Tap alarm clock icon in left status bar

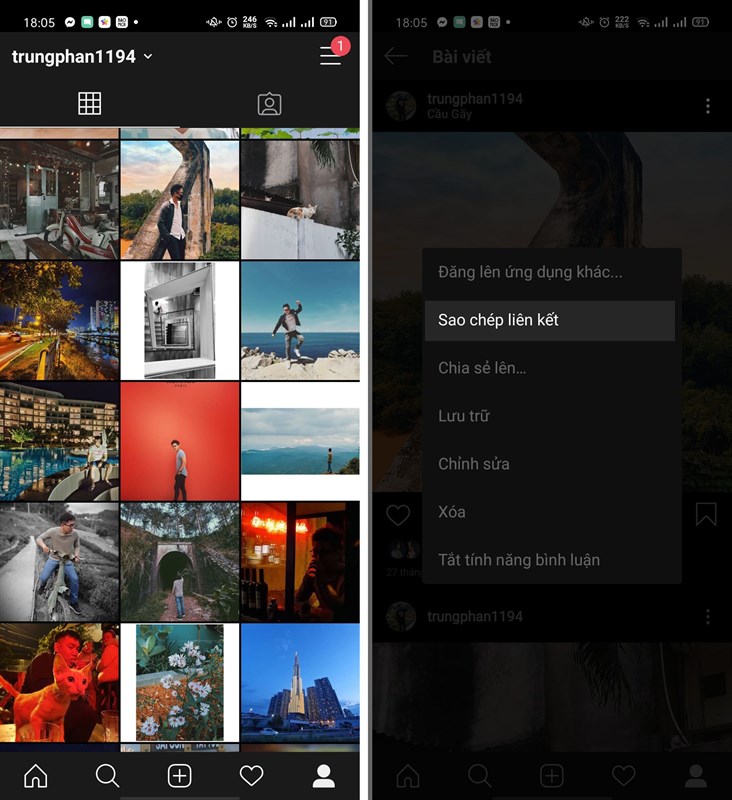click(232, 22)
